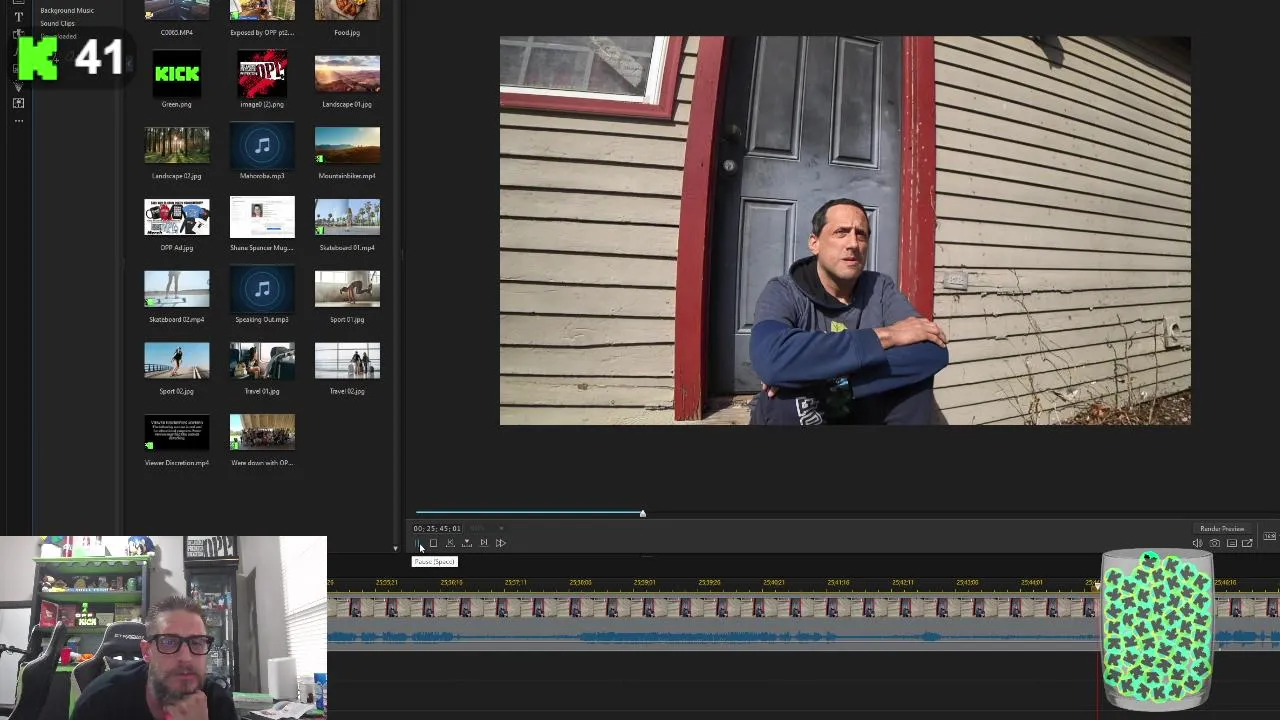The image size is (1280, 720).
Task: Click the timeline audio waveform track
Action: [712, 636]
